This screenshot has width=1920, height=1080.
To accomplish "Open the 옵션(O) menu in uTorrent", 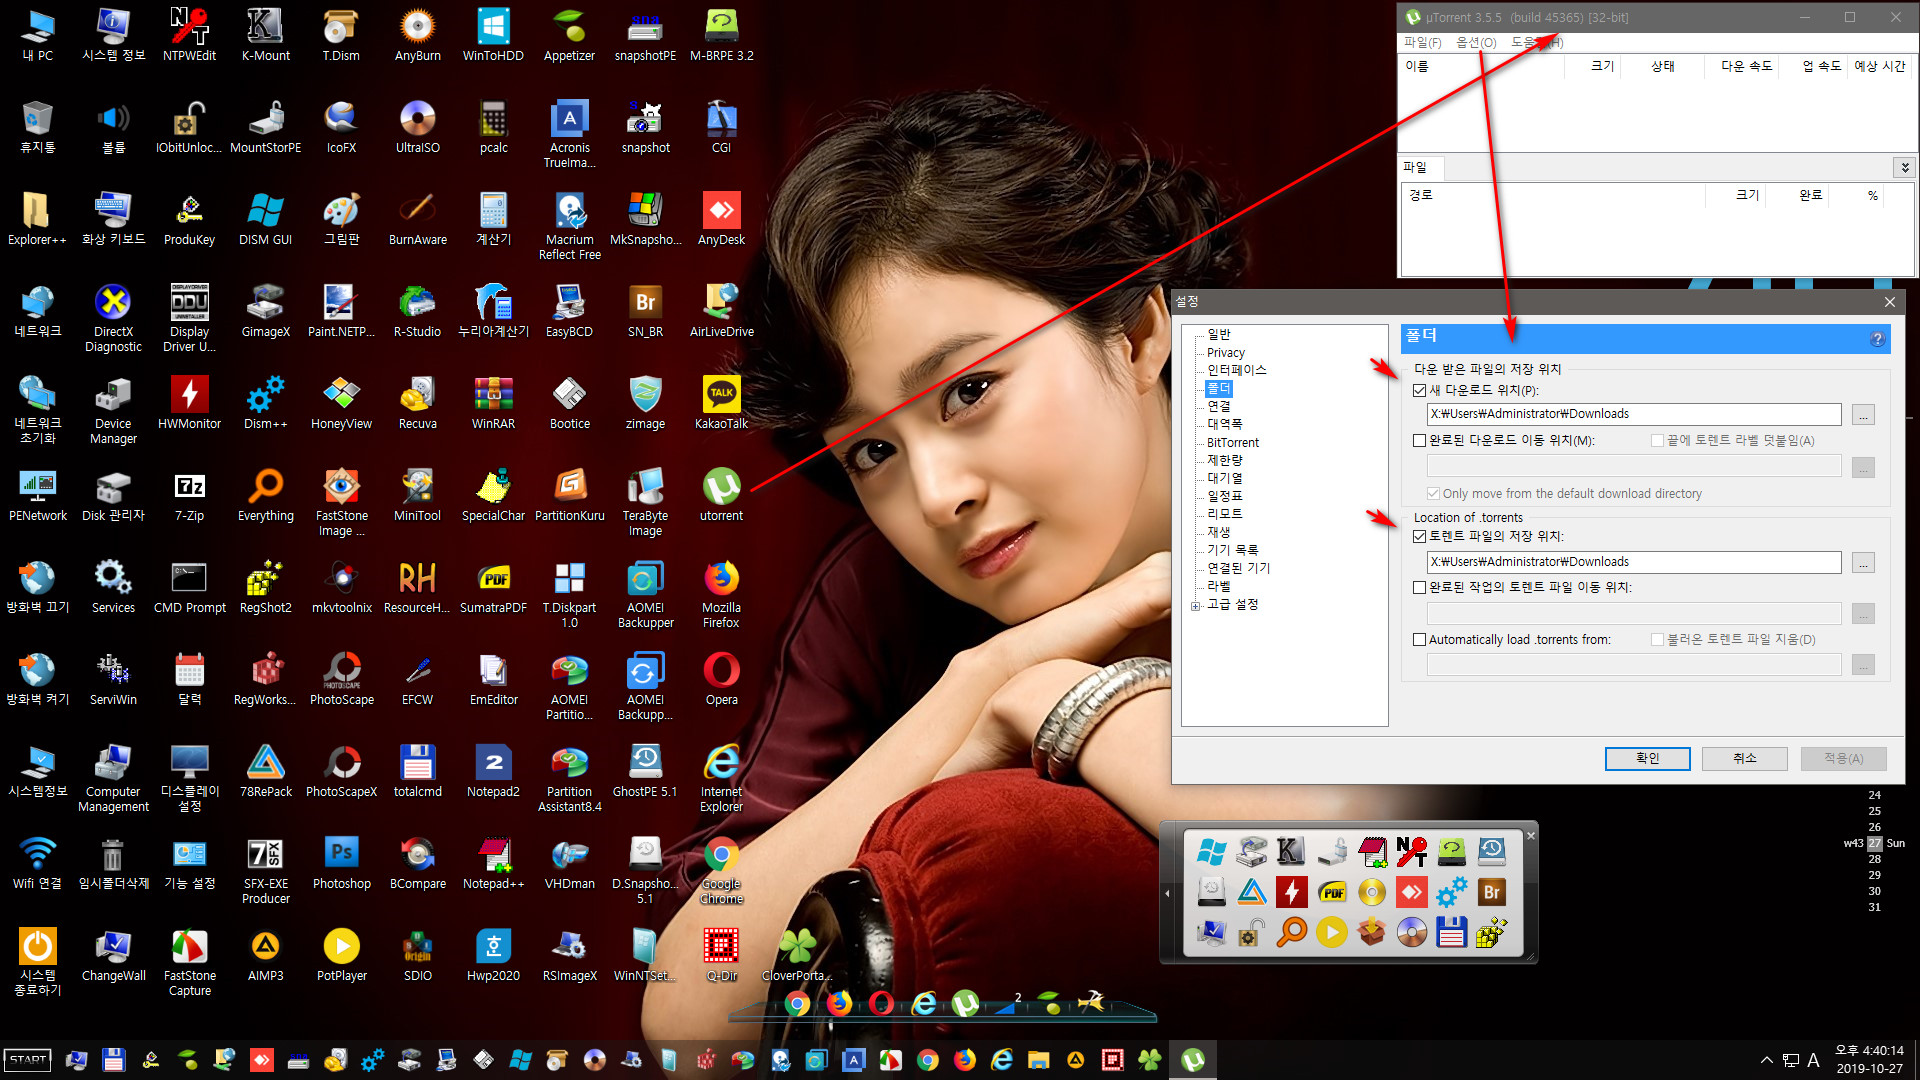I will (x=1476, y=42).
